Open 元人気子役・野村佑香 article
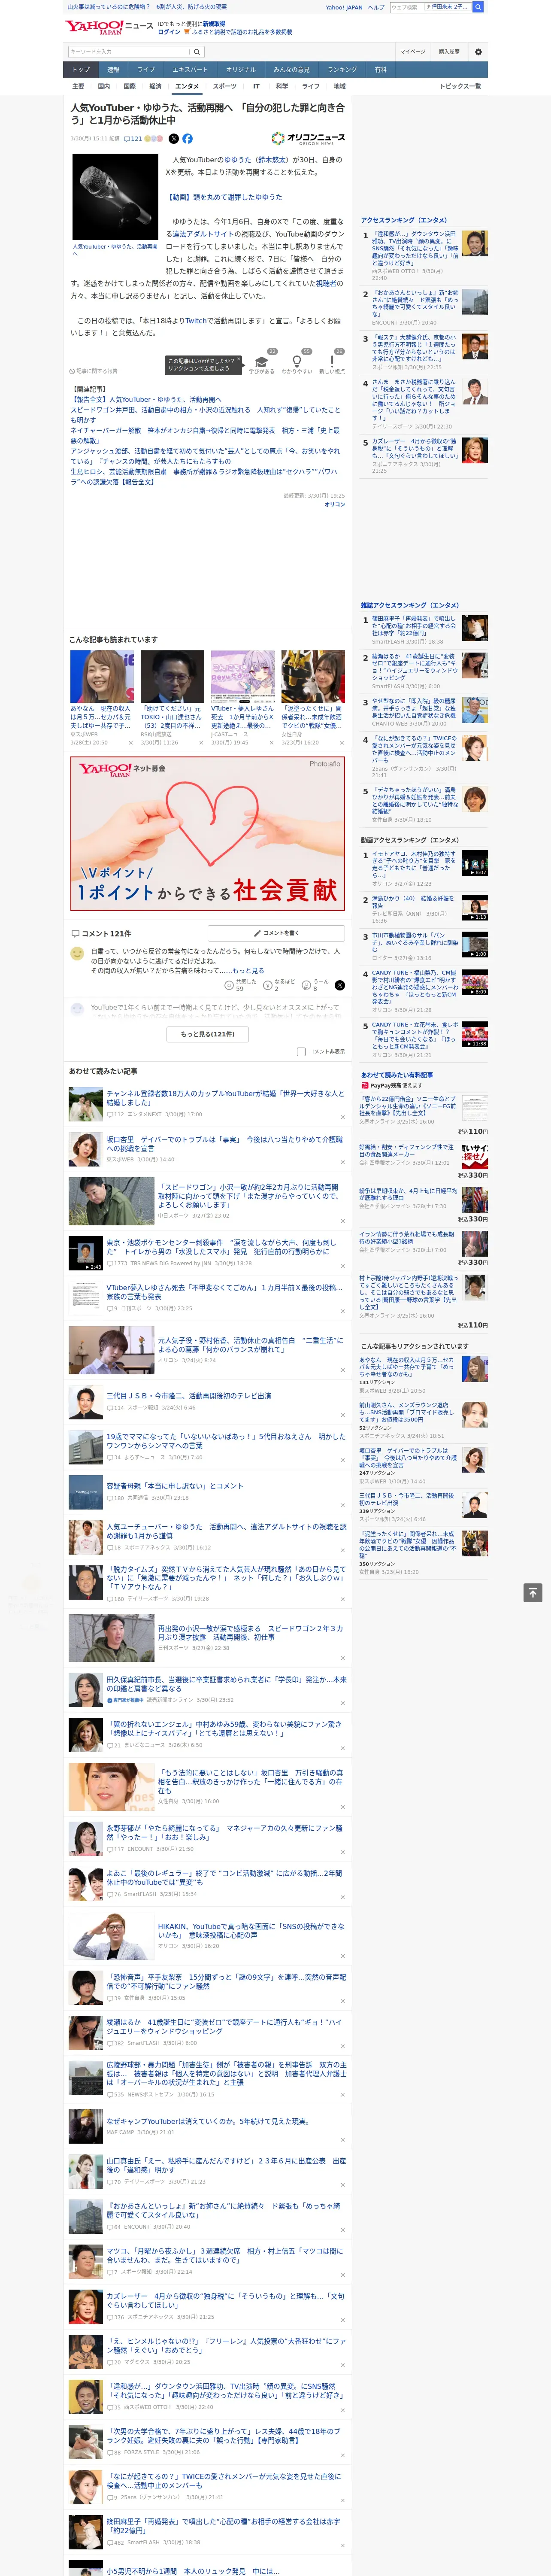This screenshot has height=2576, width=551. pyautogui.click(x=250, y=1345)
